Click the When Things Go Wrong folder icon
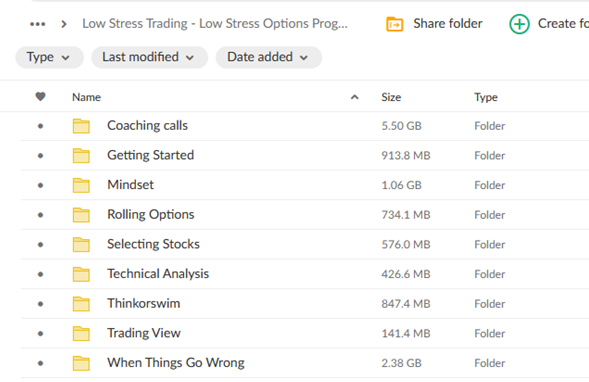This screenshot has height=382, width=589. point(81,363)
